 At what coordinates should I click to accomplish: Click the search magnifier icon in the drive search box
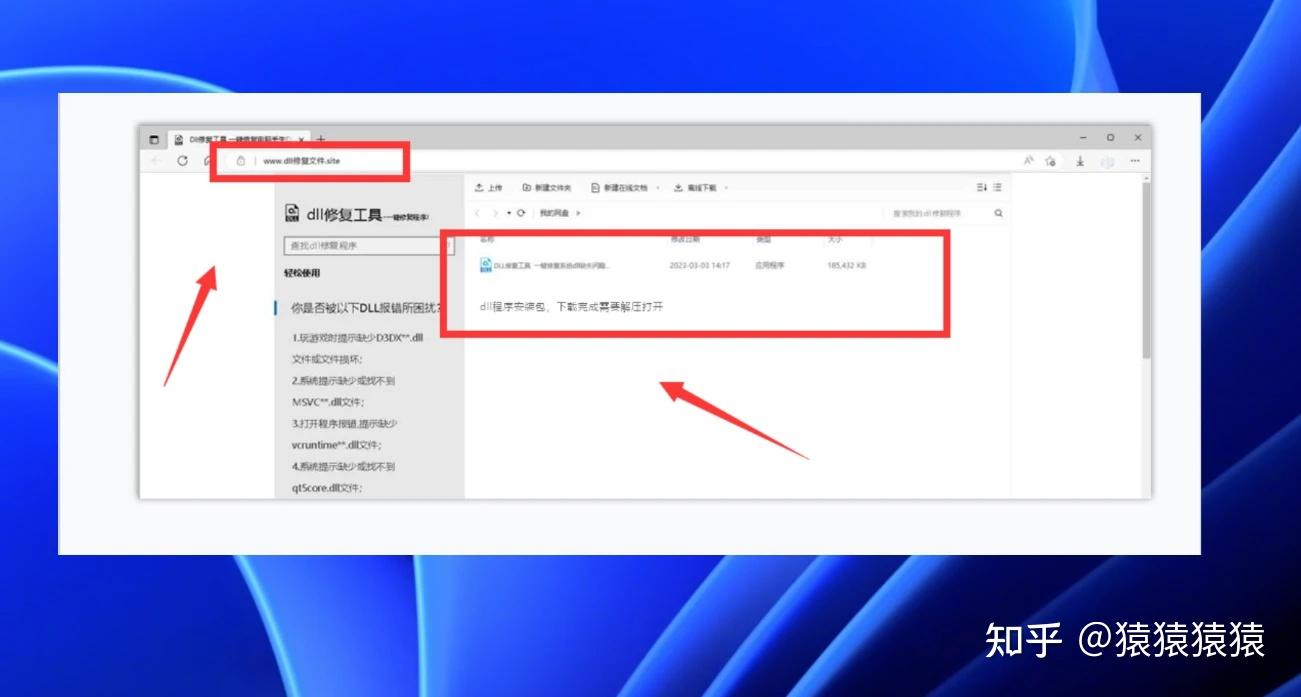point(997,212)
